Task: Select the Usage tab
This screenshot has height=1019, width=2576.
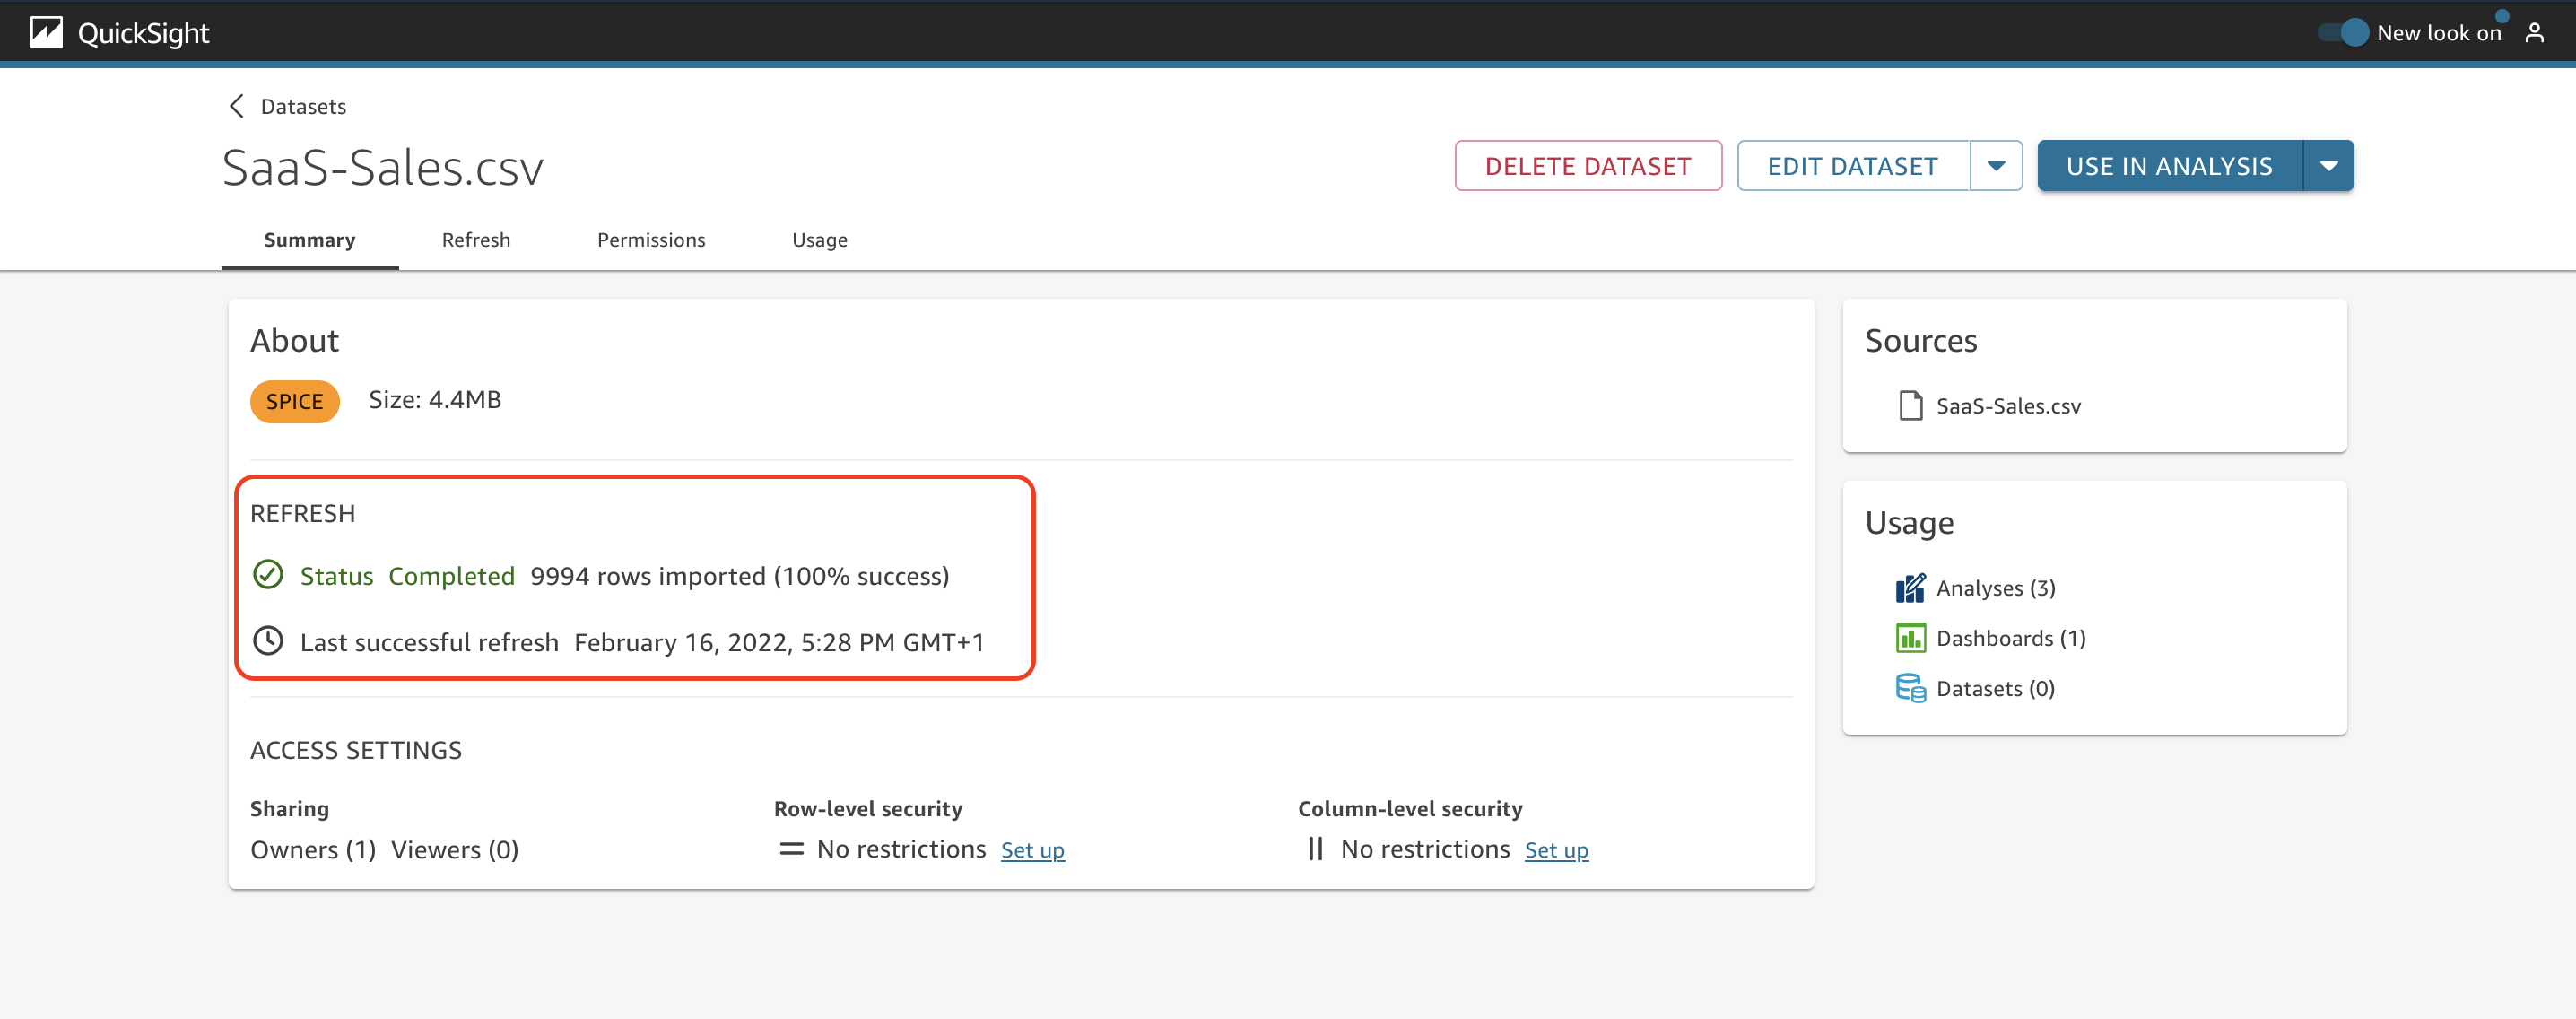Action: click(819, 240)
